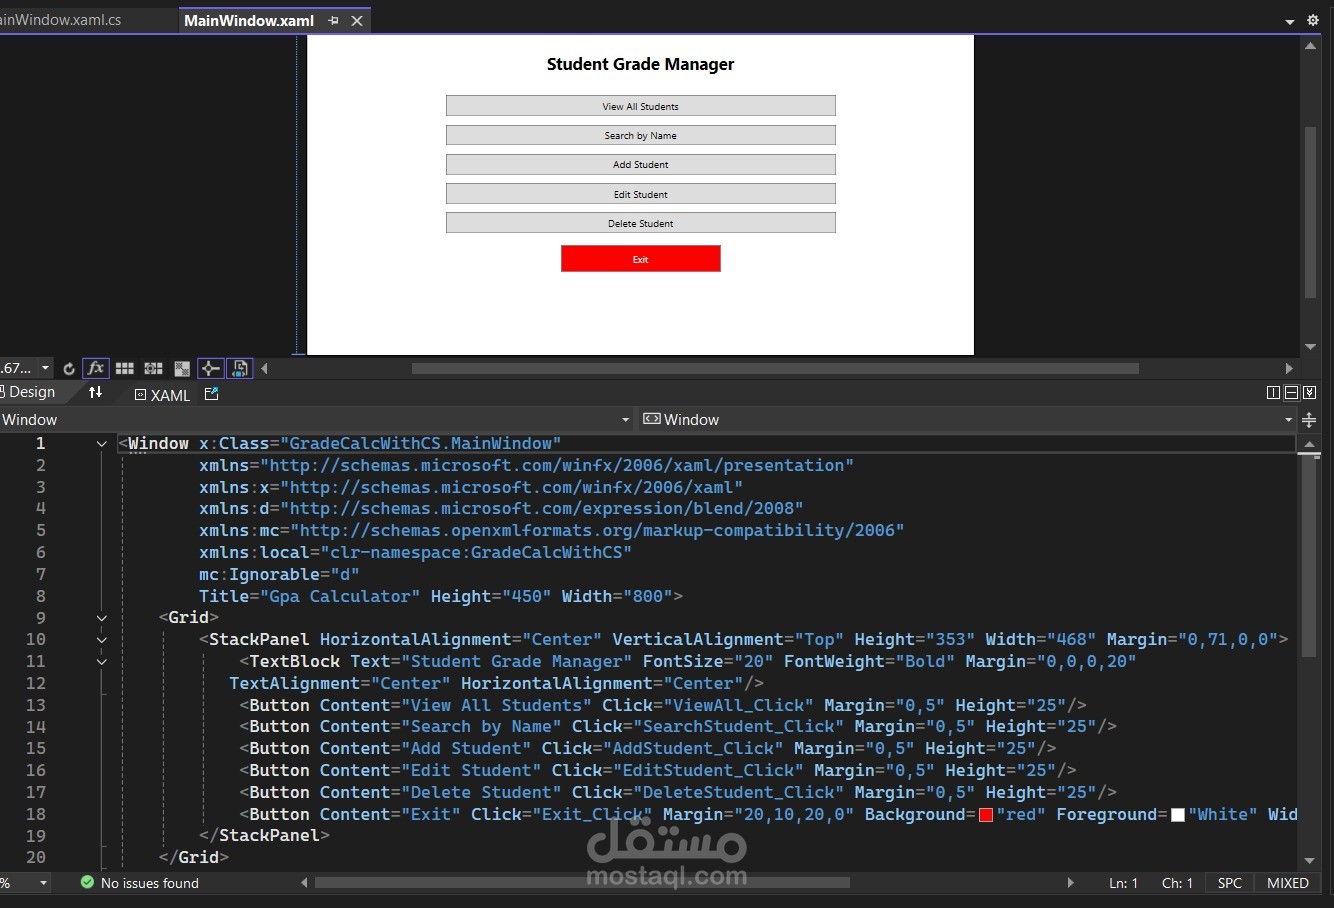Select horizontal split pane layout
The image size is (1334, 908).
click(1291, 392)
